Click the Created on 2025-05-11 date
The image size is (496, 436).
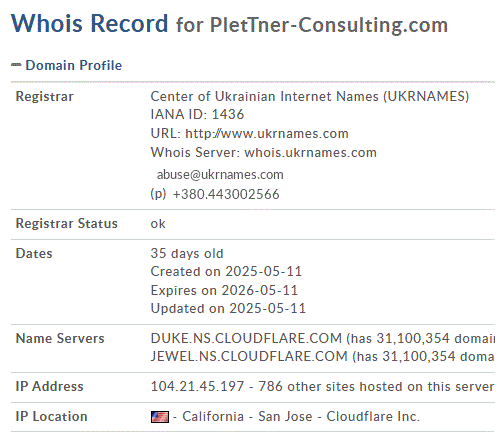pyautogui.click(x=226, y=272)
